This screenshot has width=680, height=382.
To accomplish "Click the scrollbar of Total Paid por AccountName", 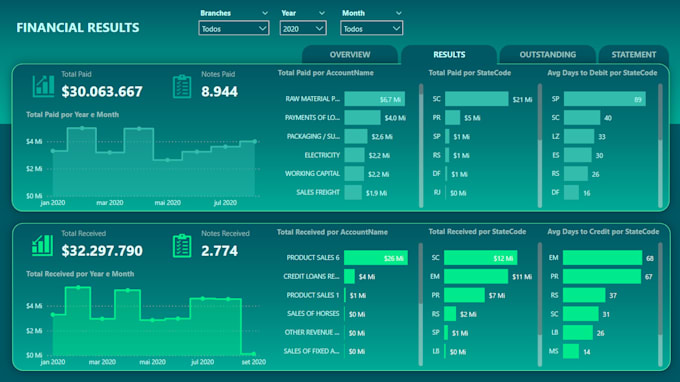I will pyautogui.click(x=421, y=146).
